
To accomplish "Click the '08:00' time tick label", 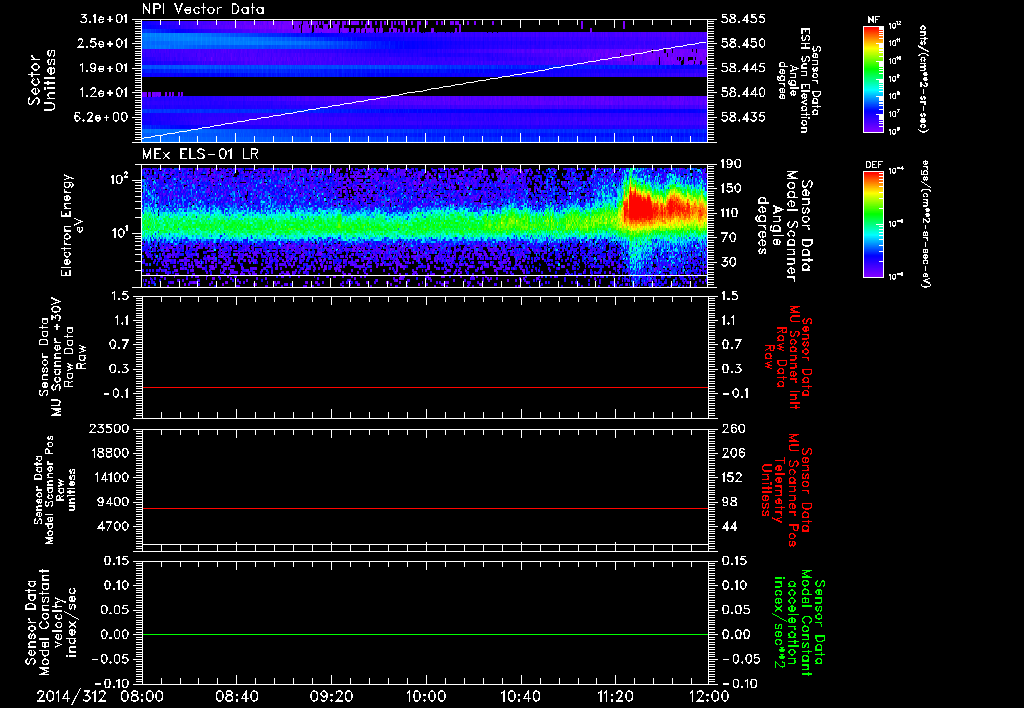I will 141,696.
